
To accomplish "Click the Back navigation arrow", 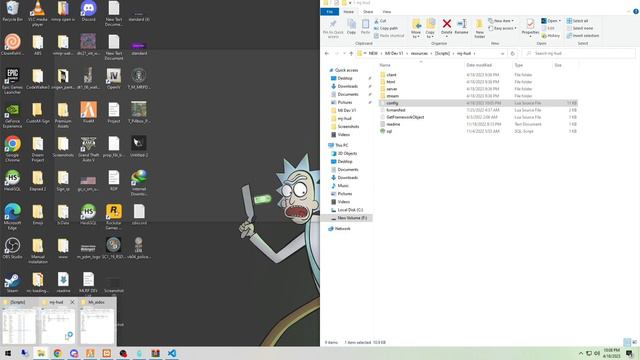I will tap(327, 53).
